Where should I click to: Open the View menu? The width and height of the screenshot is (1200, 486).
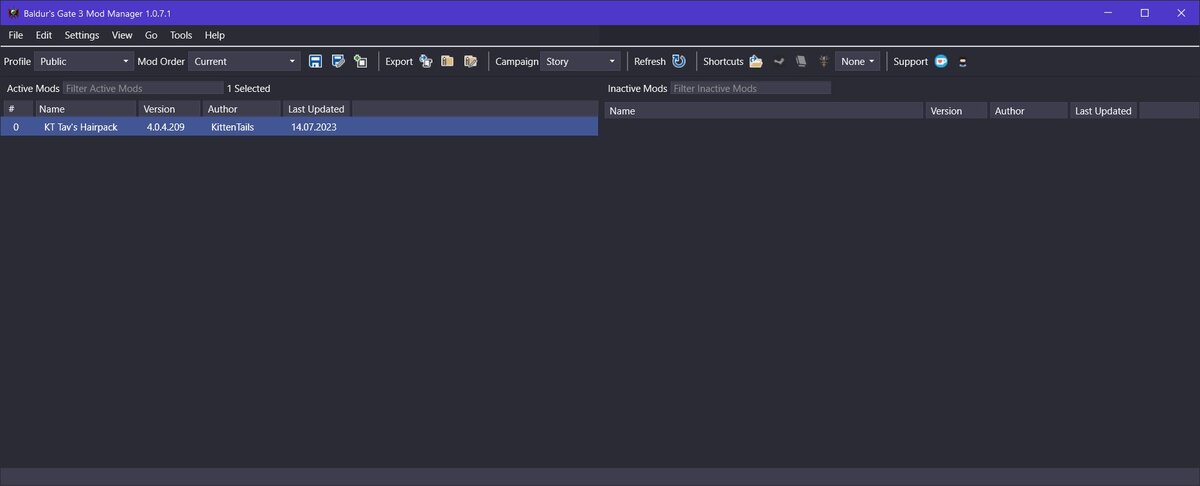[x=122, y=35]
